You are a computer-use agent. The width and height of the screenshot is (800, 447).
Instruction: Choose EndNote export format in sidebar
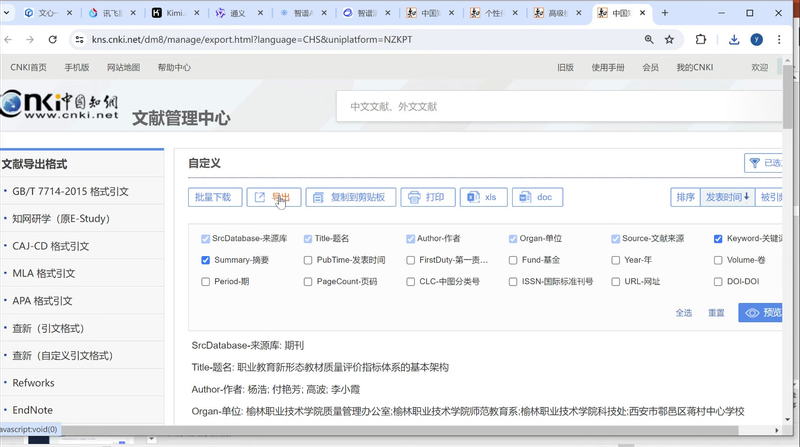click(x=32, y=410)
